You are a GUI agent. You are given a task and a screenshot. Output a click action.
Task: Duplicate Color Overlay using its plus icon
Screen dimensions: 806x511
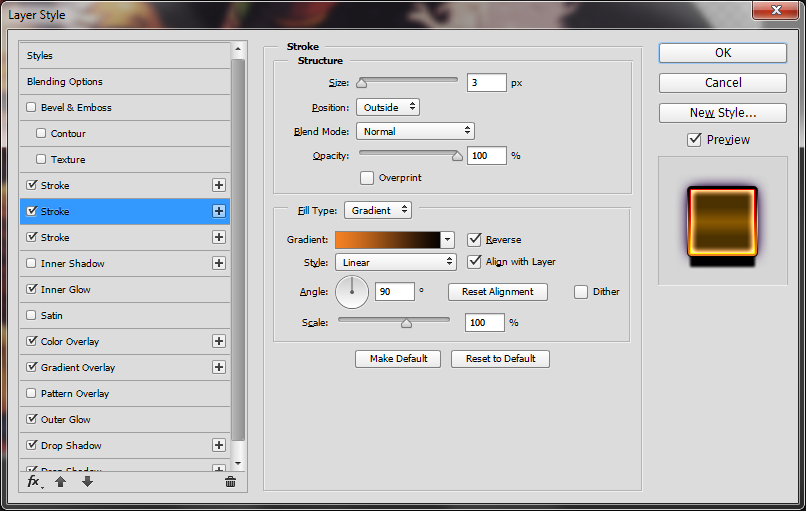click(x=218, y=341)
